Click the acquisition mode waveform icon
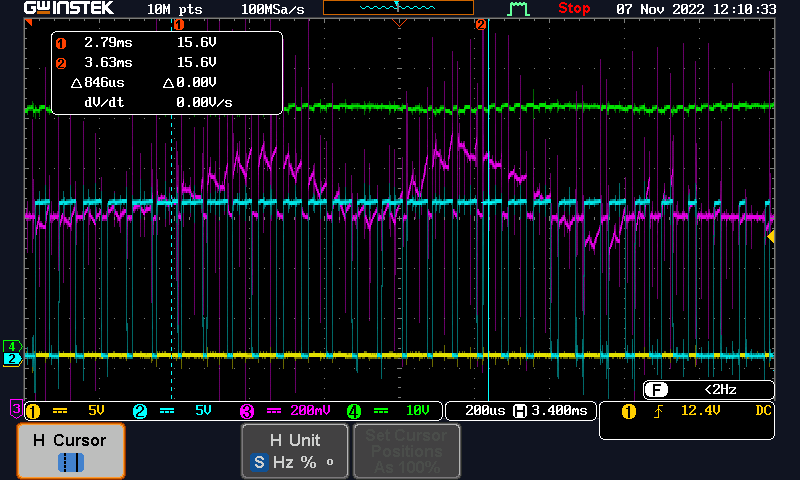The width and height of the screenshot is (800, 480). 518,9
